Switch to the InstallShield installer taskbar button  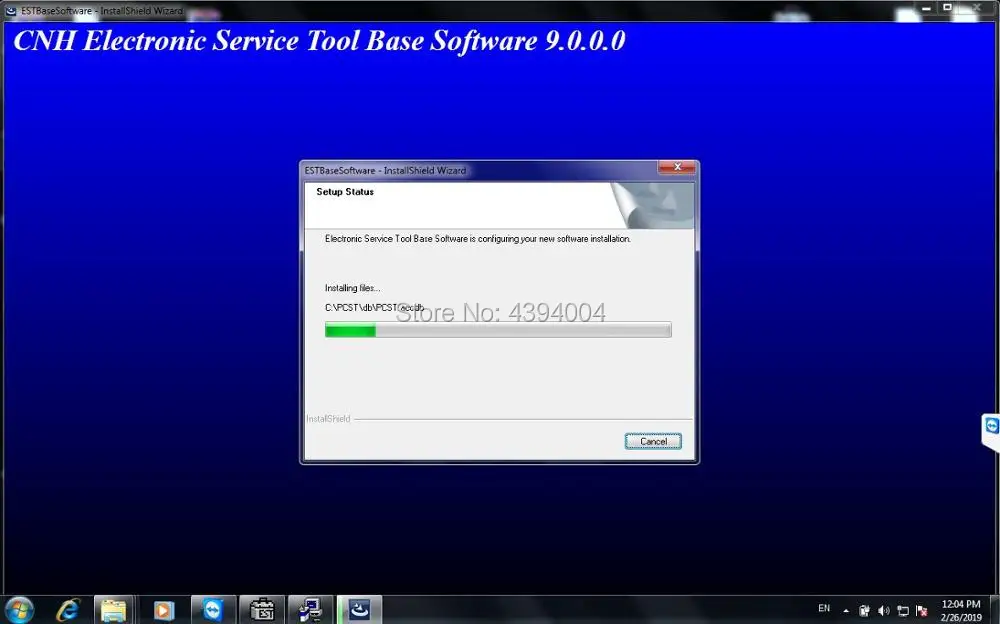point(360,610)
